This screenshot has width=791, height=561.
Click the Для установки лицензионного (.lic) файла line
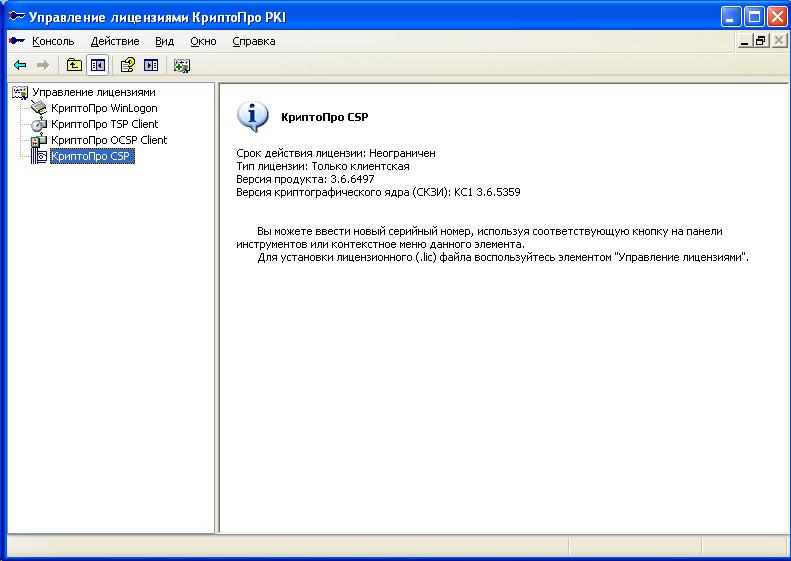pos(503,257)
